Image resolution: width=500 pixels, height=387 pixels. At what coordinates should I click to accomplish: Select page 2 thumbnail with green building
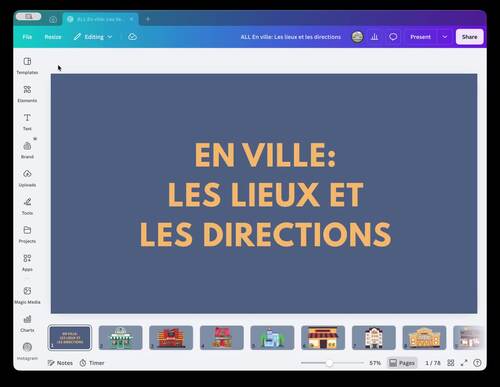pos(121,338)
